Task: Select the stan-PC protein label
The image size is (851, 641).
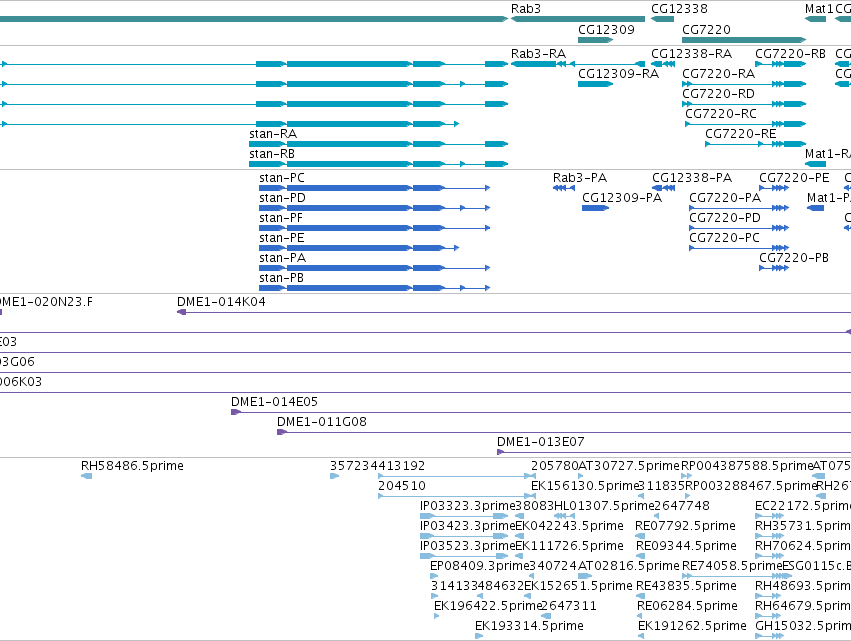Action: click(x=282, y=178)
